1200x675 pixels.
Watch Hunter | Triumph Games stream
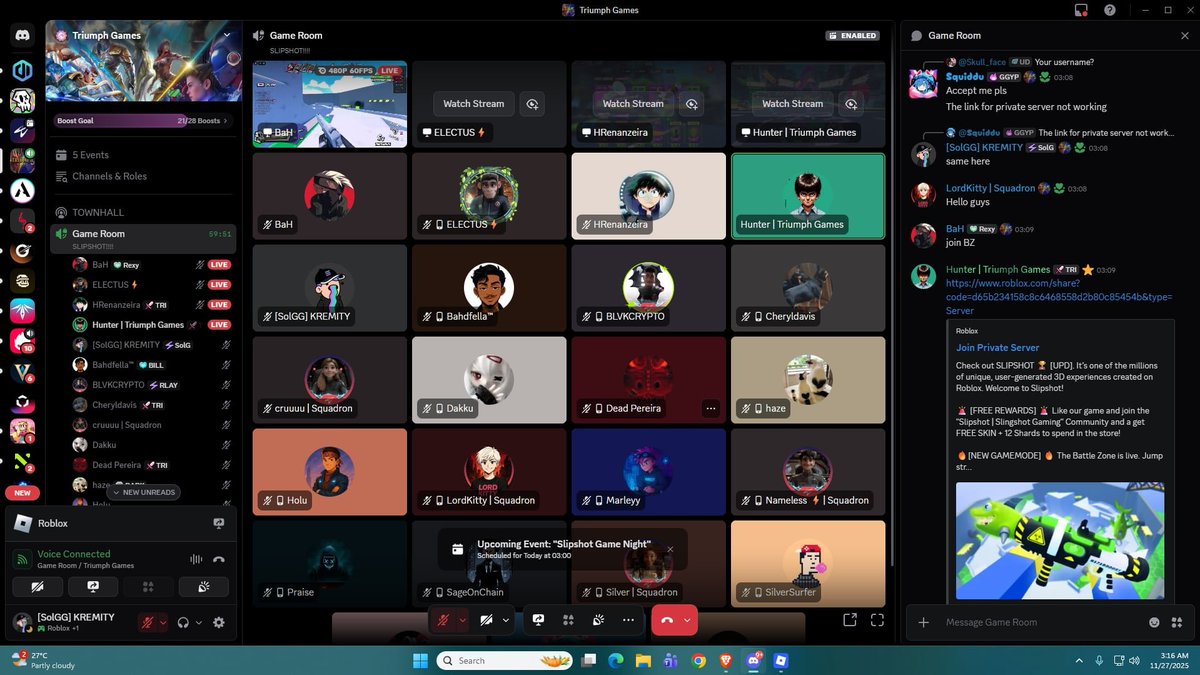(793, 103)
